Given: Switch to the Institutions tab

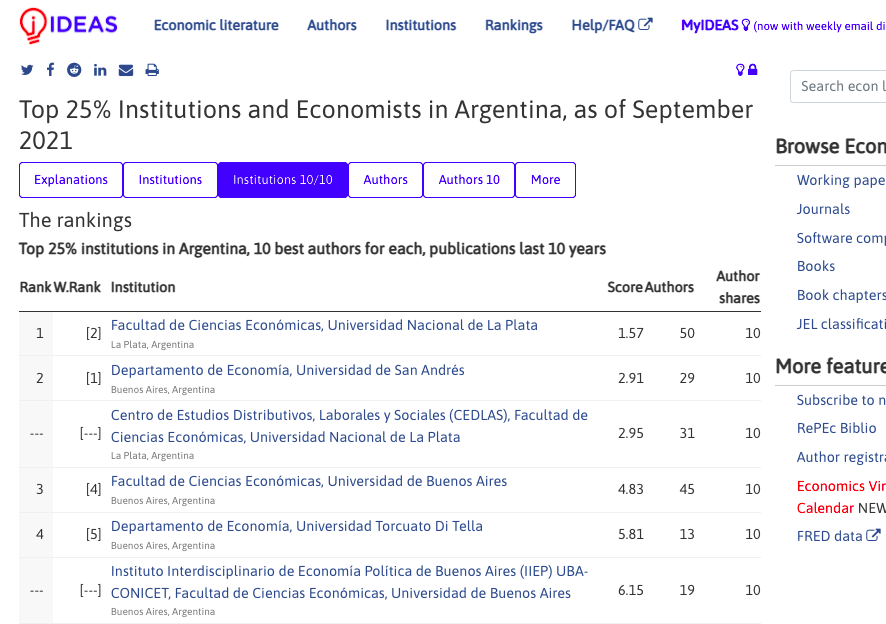Looking at the screenshot, I should (170, 180).
